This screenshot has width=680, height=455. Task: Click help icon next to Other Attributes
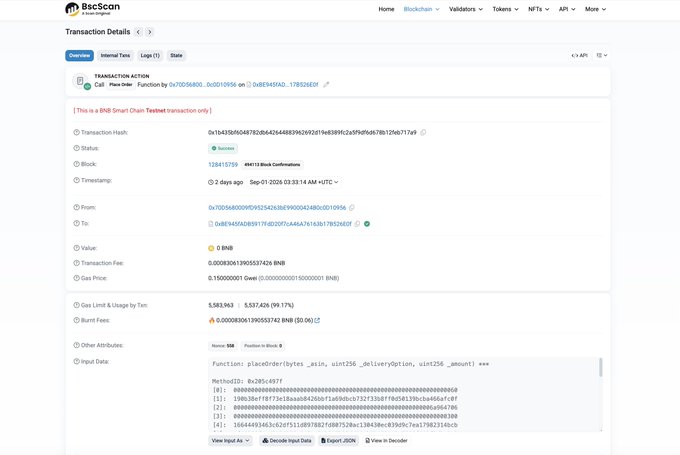(76, 345)
